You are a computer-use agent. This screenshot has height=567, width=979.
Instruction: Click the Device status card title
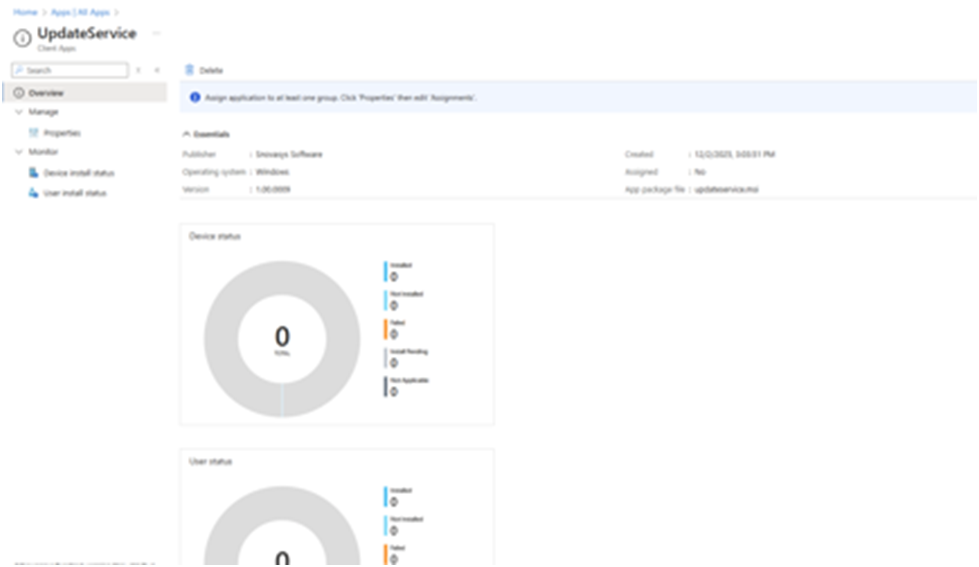(x=215, y=236)
